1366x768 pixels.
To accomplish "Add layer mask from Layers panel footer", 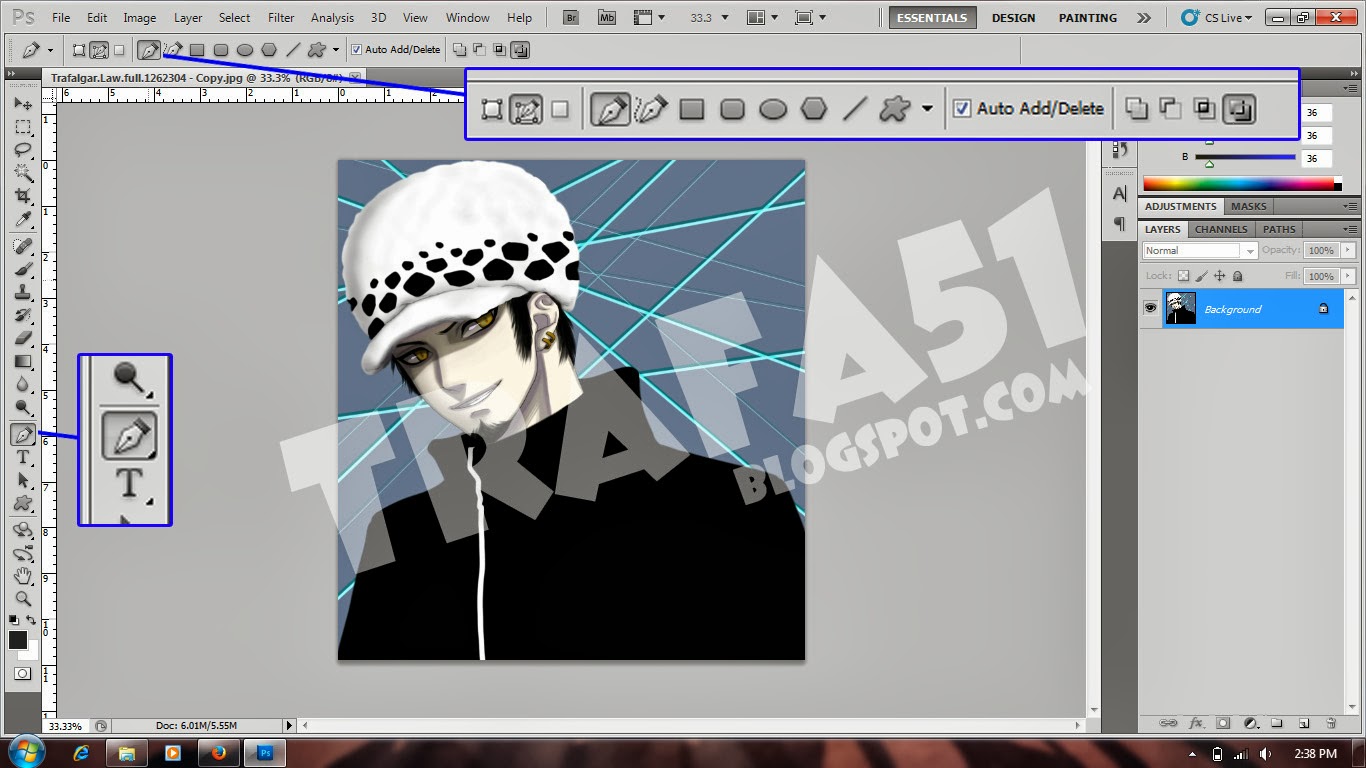I will tap(1222, 723).
